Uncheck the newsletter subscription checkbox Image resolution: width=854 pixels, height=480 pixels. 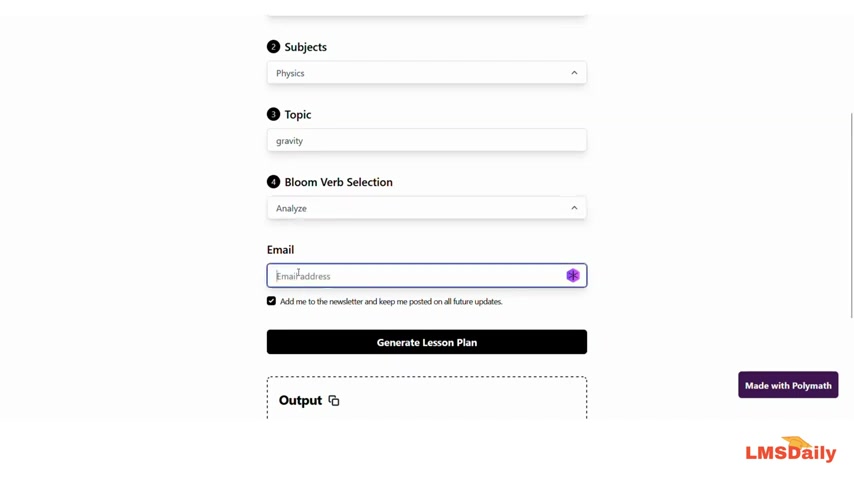[x=271, y=301]
